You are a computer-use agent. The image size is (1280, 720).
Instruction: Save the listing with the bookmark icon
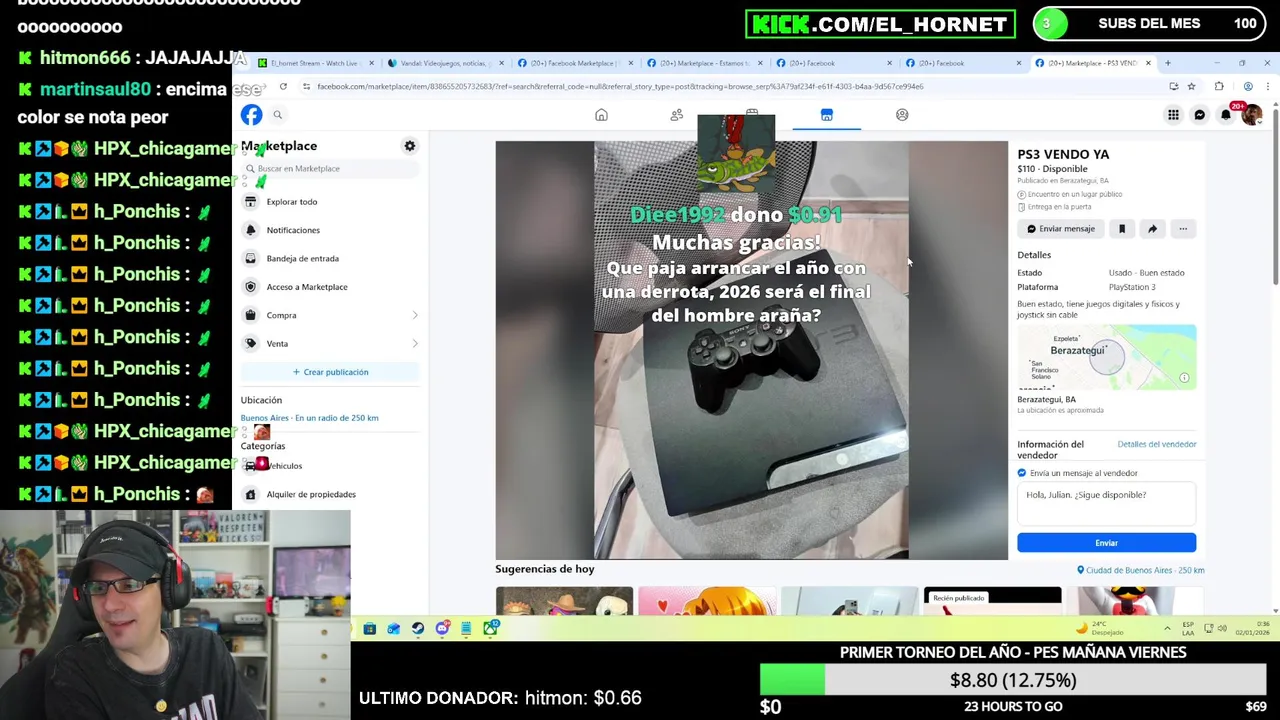[x=1122, y=229]
